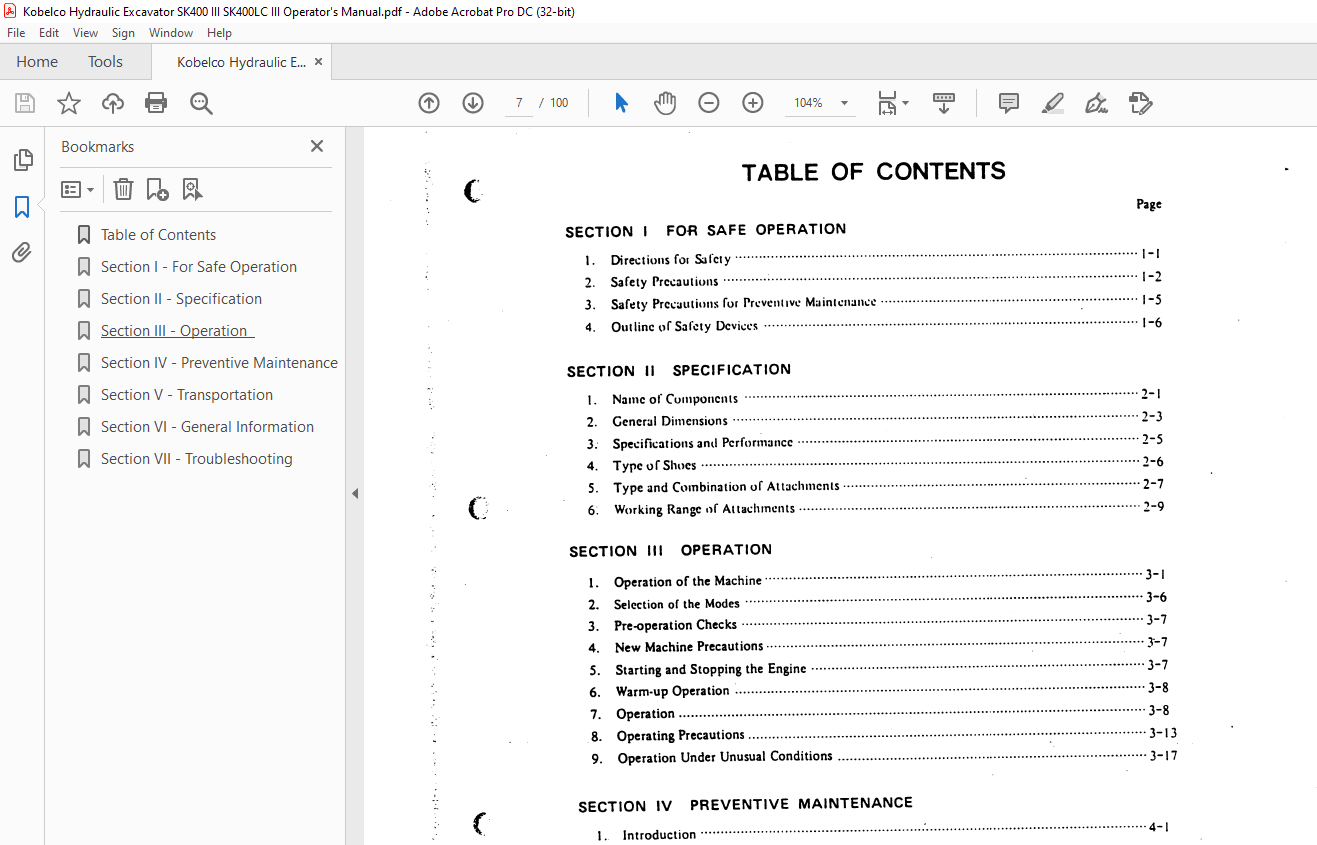This screenshot has width=1317, height=845.
Task: Open Section VII - Troubleshooting bookmark
Action: tap(197, 459)
